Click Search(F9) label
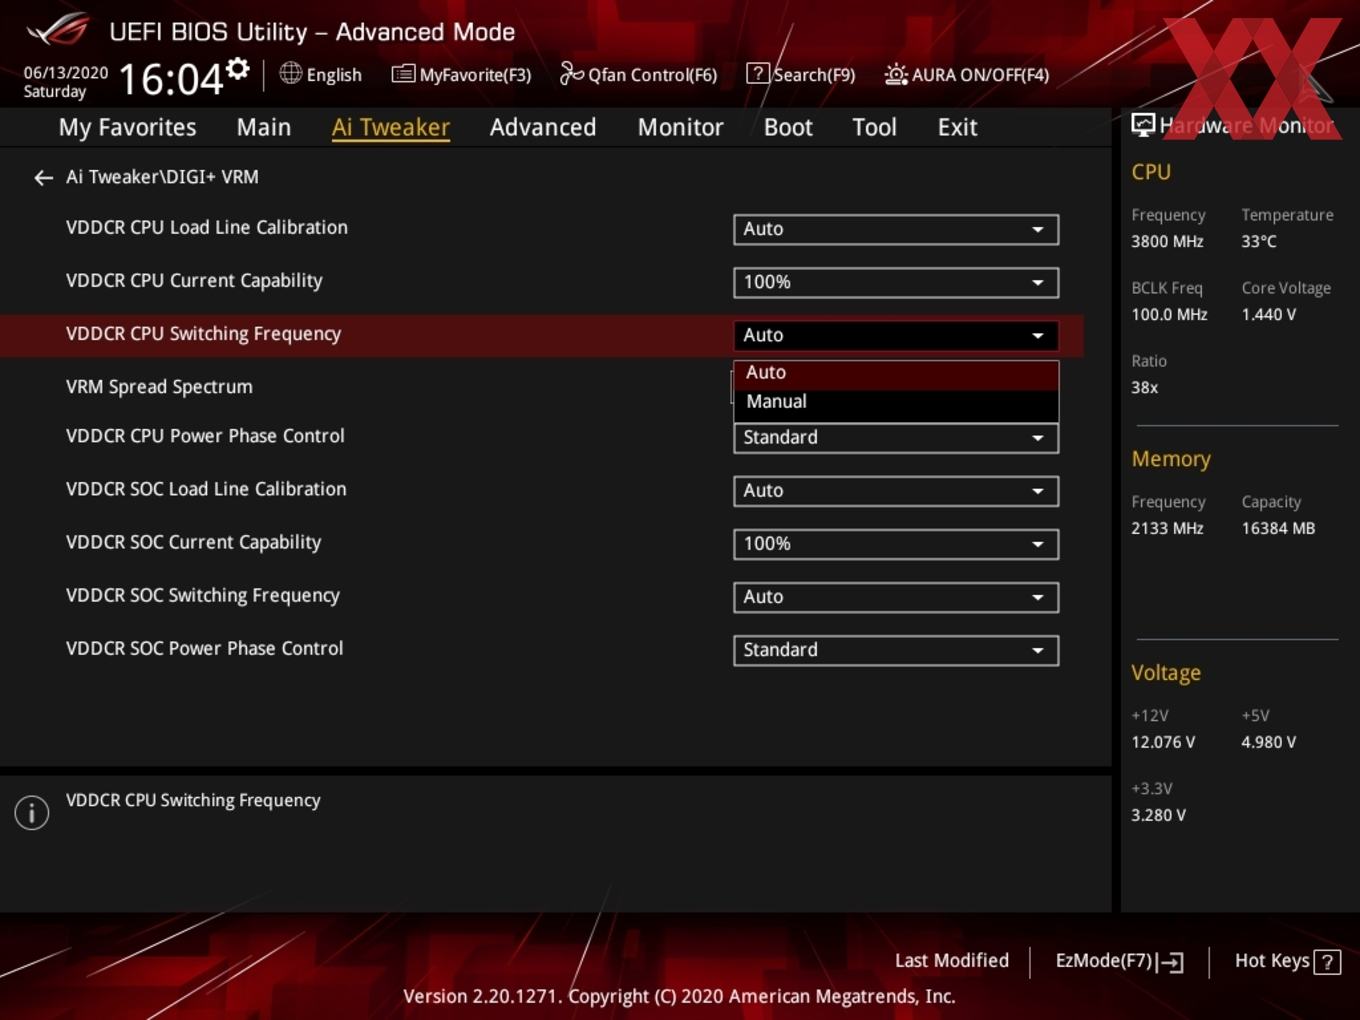 [814, 75]
